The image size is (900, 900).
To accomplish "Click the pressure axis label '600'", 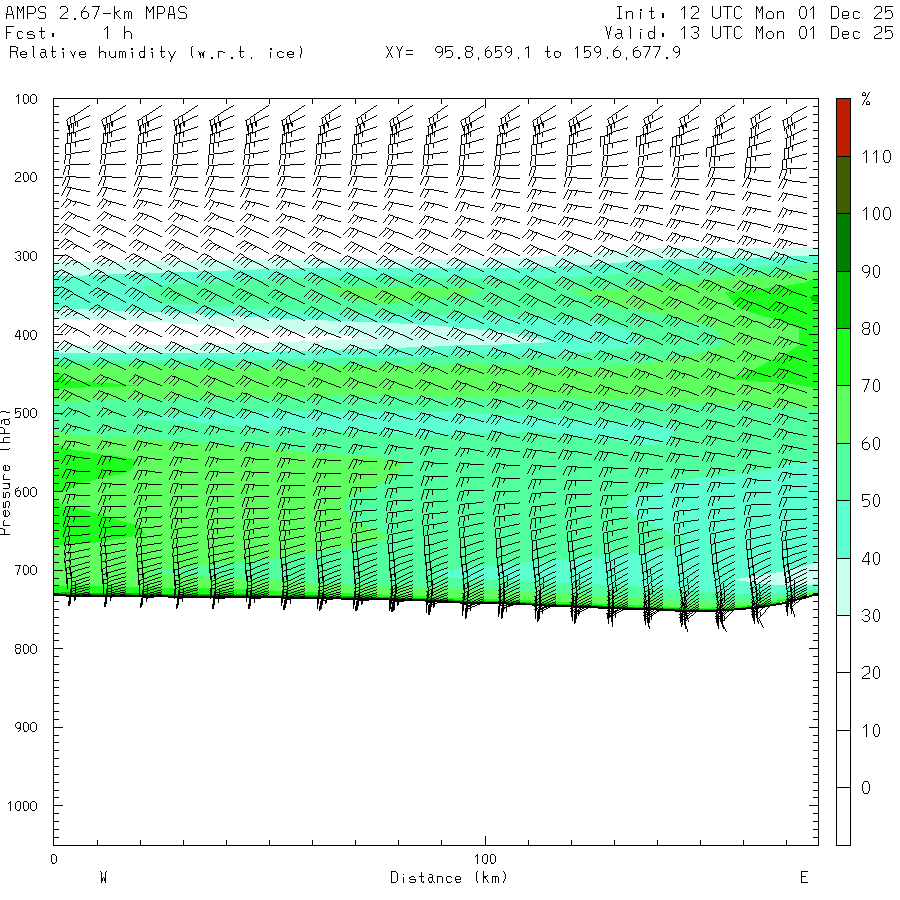I will 26,492.
